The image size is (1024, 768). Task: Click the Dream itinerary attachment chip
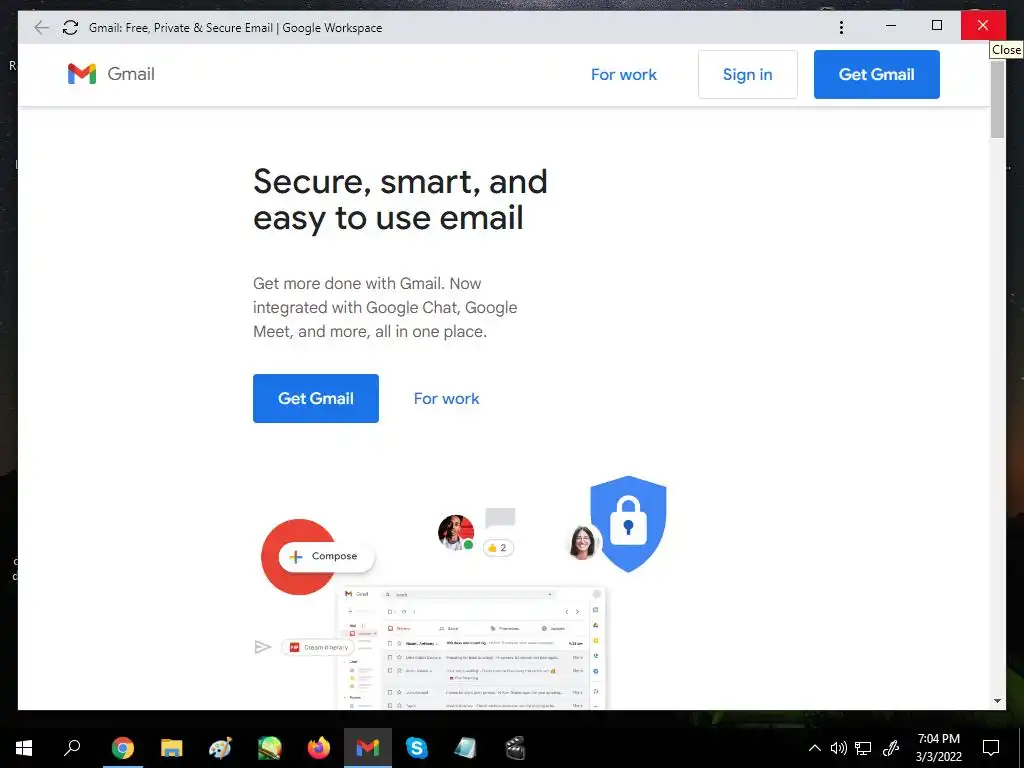click(x=318, y=647)
